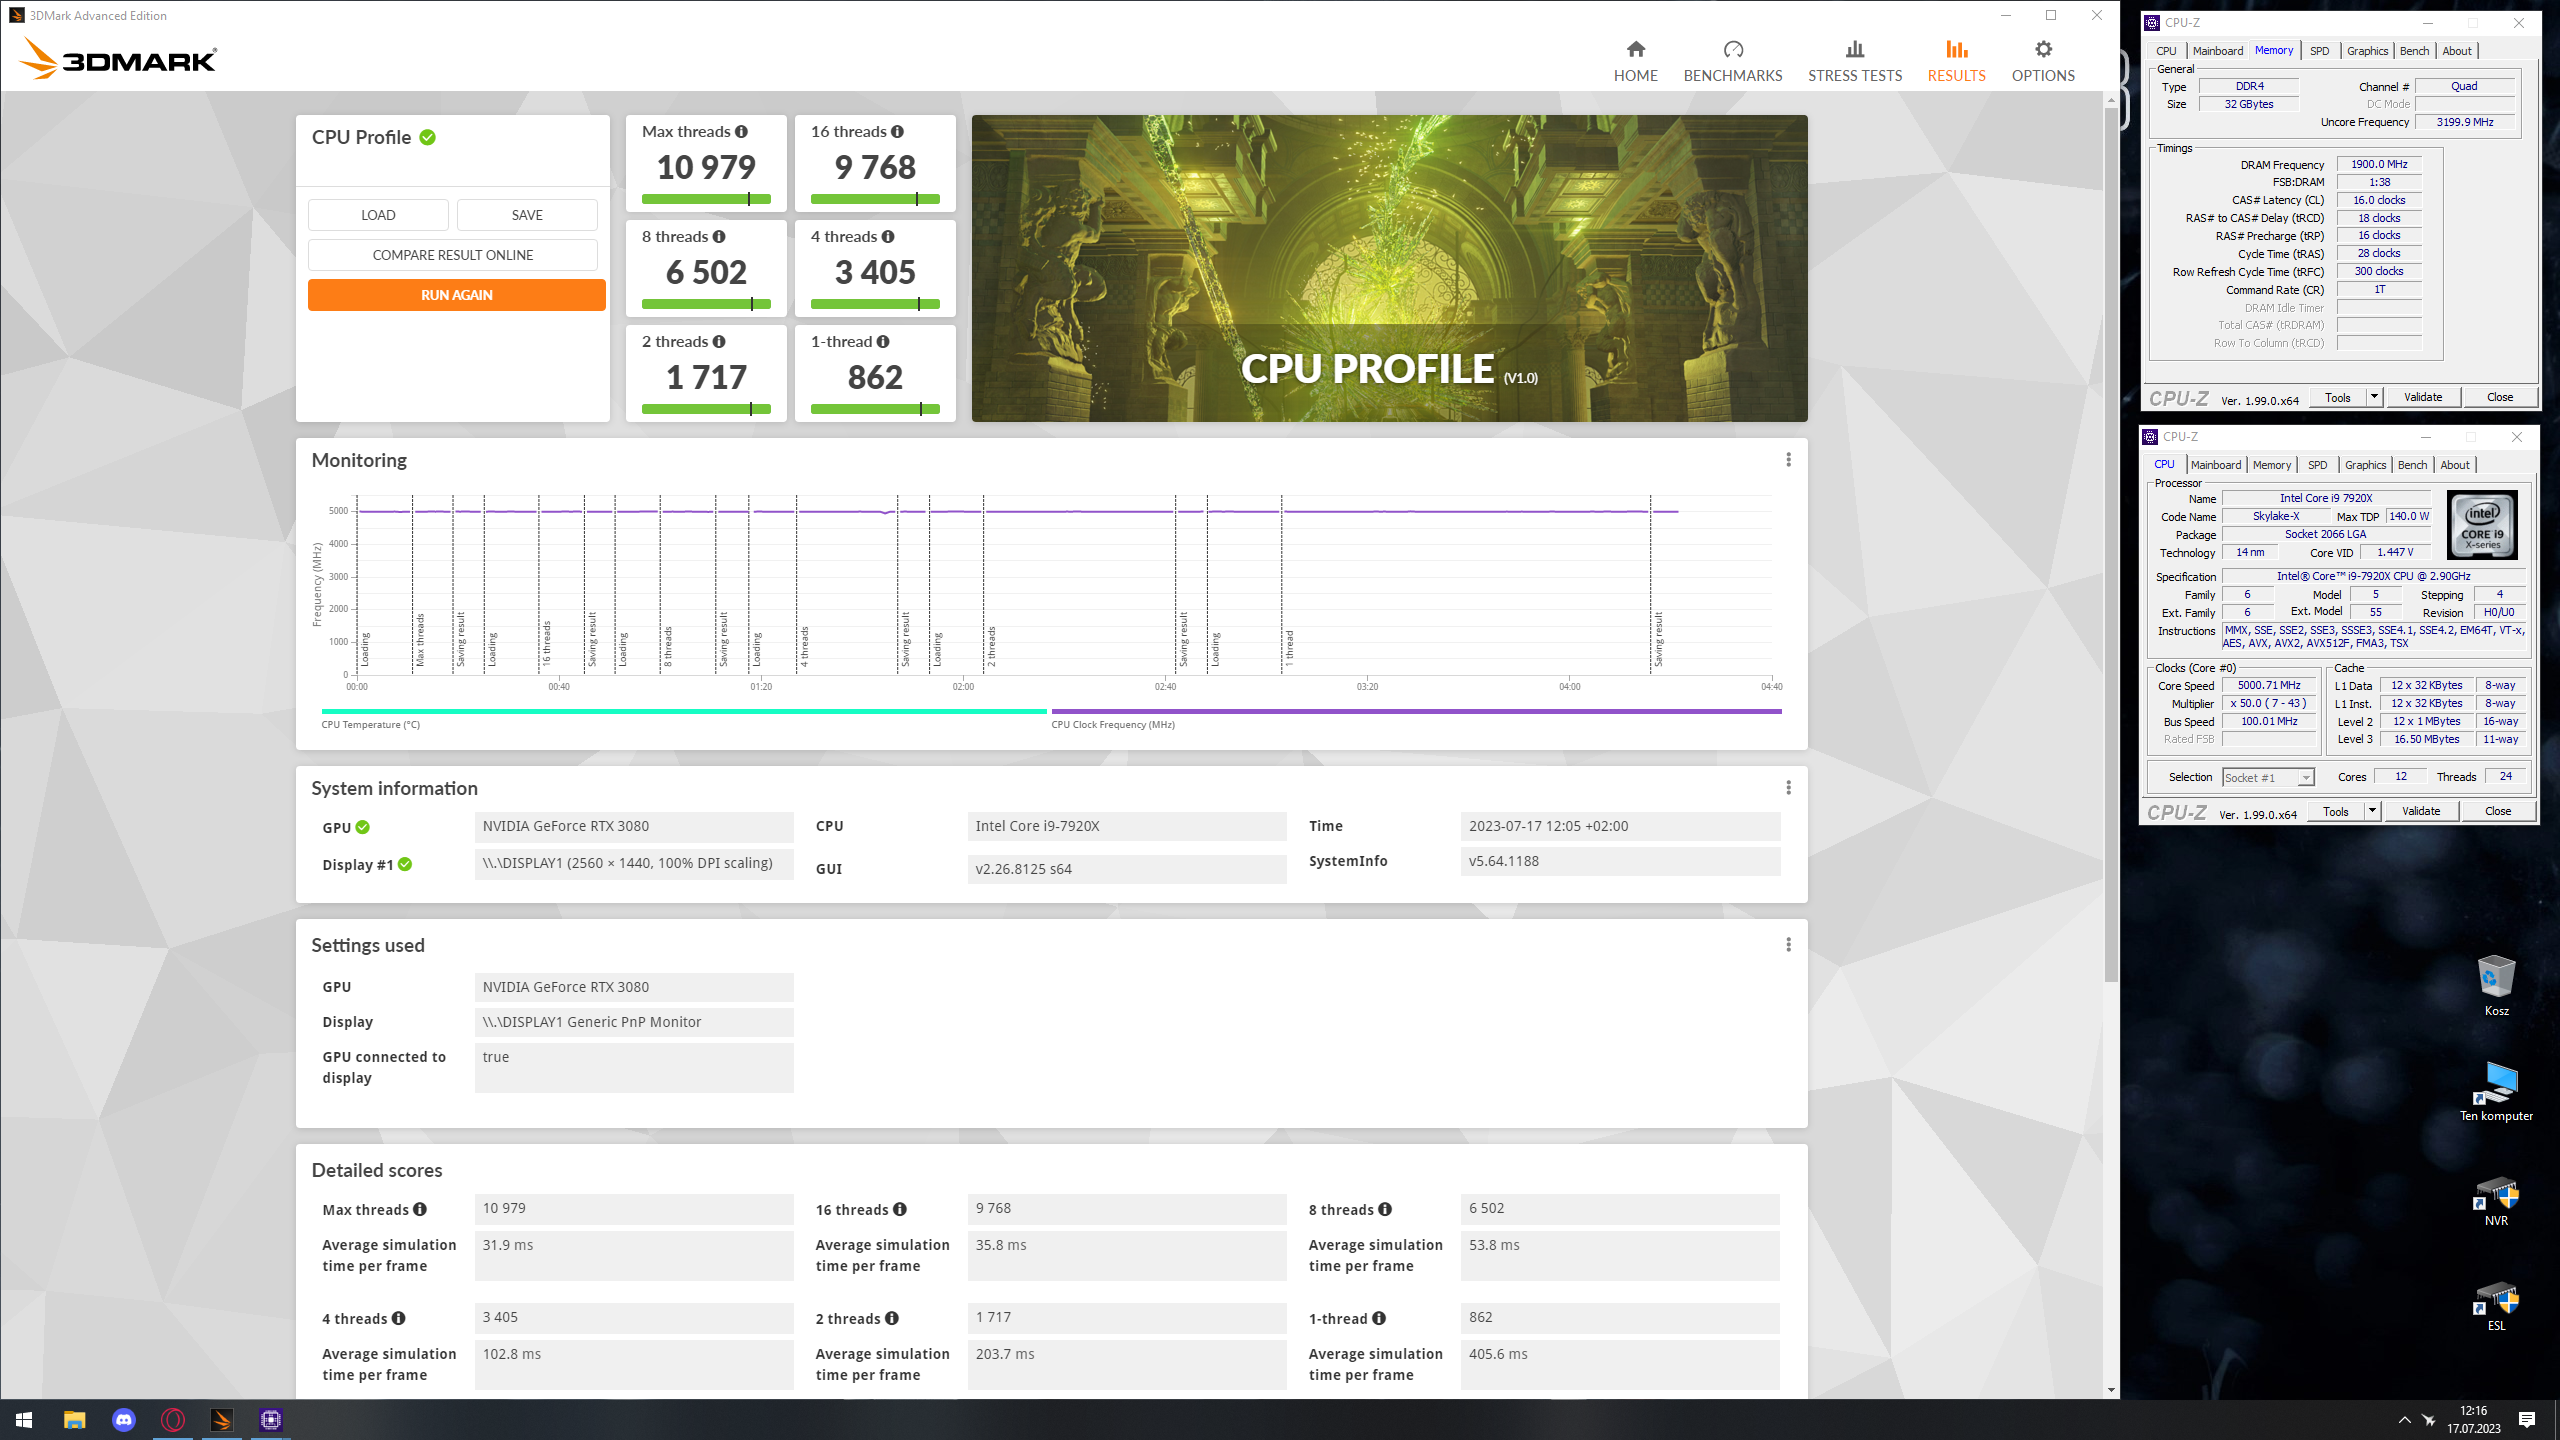Click info icon in Detailed scores 8 threads row

1385,1209
